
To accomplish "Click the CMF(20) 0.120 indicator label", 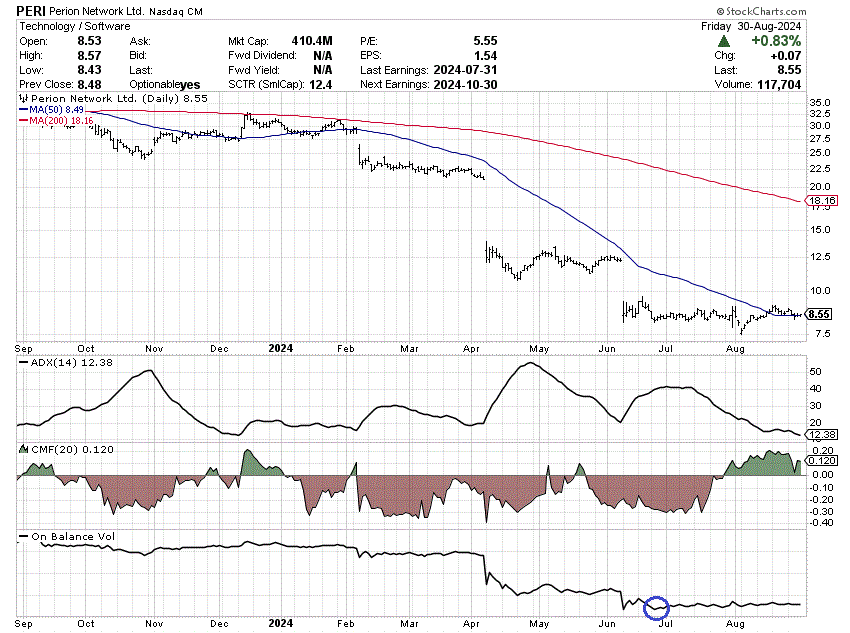I will (x=73, y=449).
